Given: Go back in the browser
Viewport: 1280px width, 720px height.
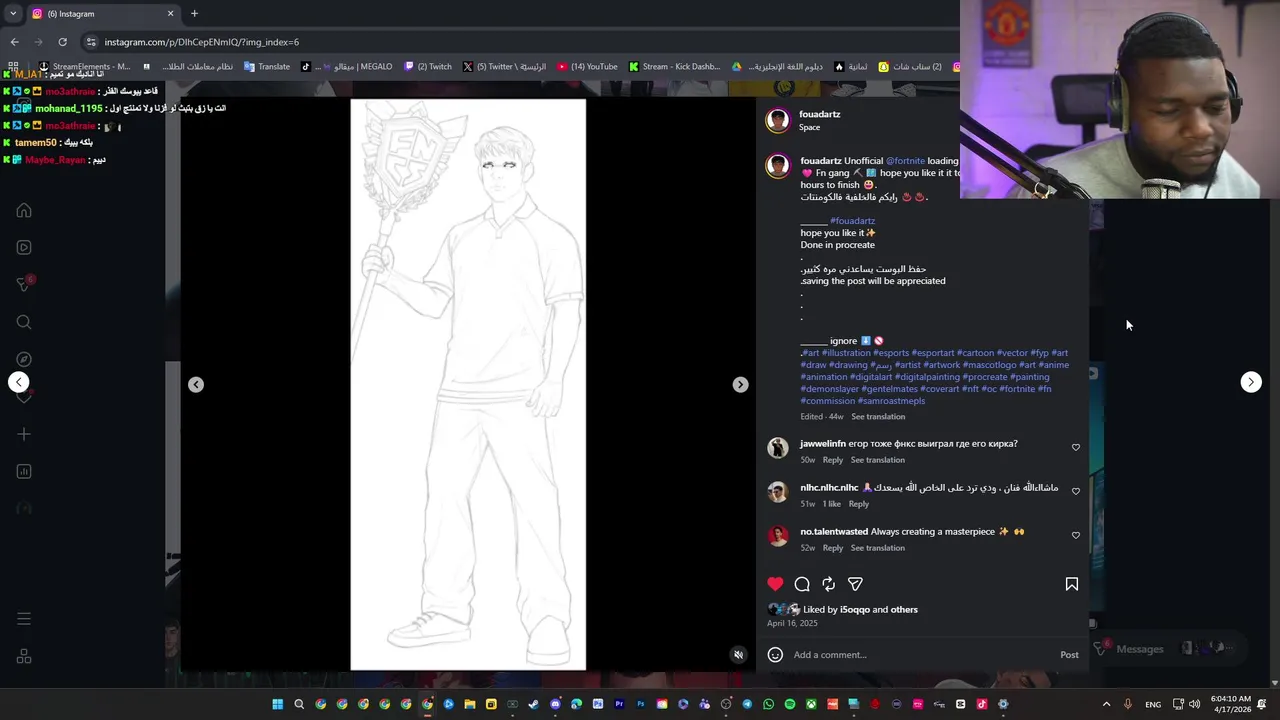Looking at the screenshot, I should (x=14, y=42).
